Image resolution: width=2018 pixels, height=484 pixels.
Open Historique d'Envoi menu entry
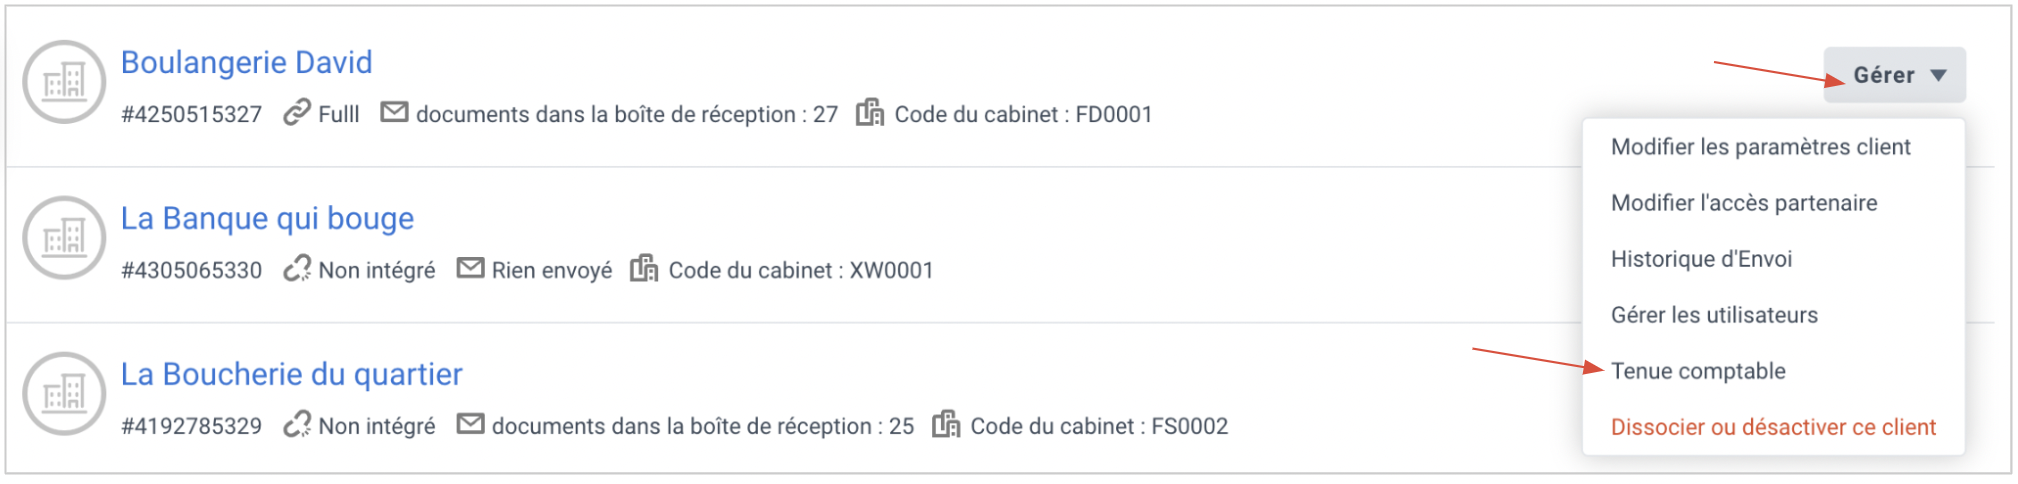(x=1701, y=259)
